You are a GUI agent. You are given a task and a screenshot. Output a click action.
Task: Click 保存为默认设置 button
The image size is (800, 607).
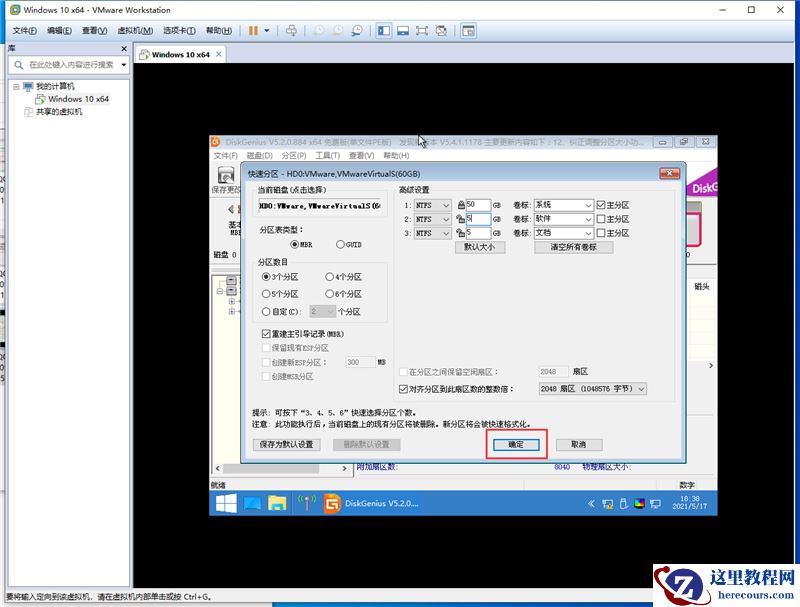[286, 445]
